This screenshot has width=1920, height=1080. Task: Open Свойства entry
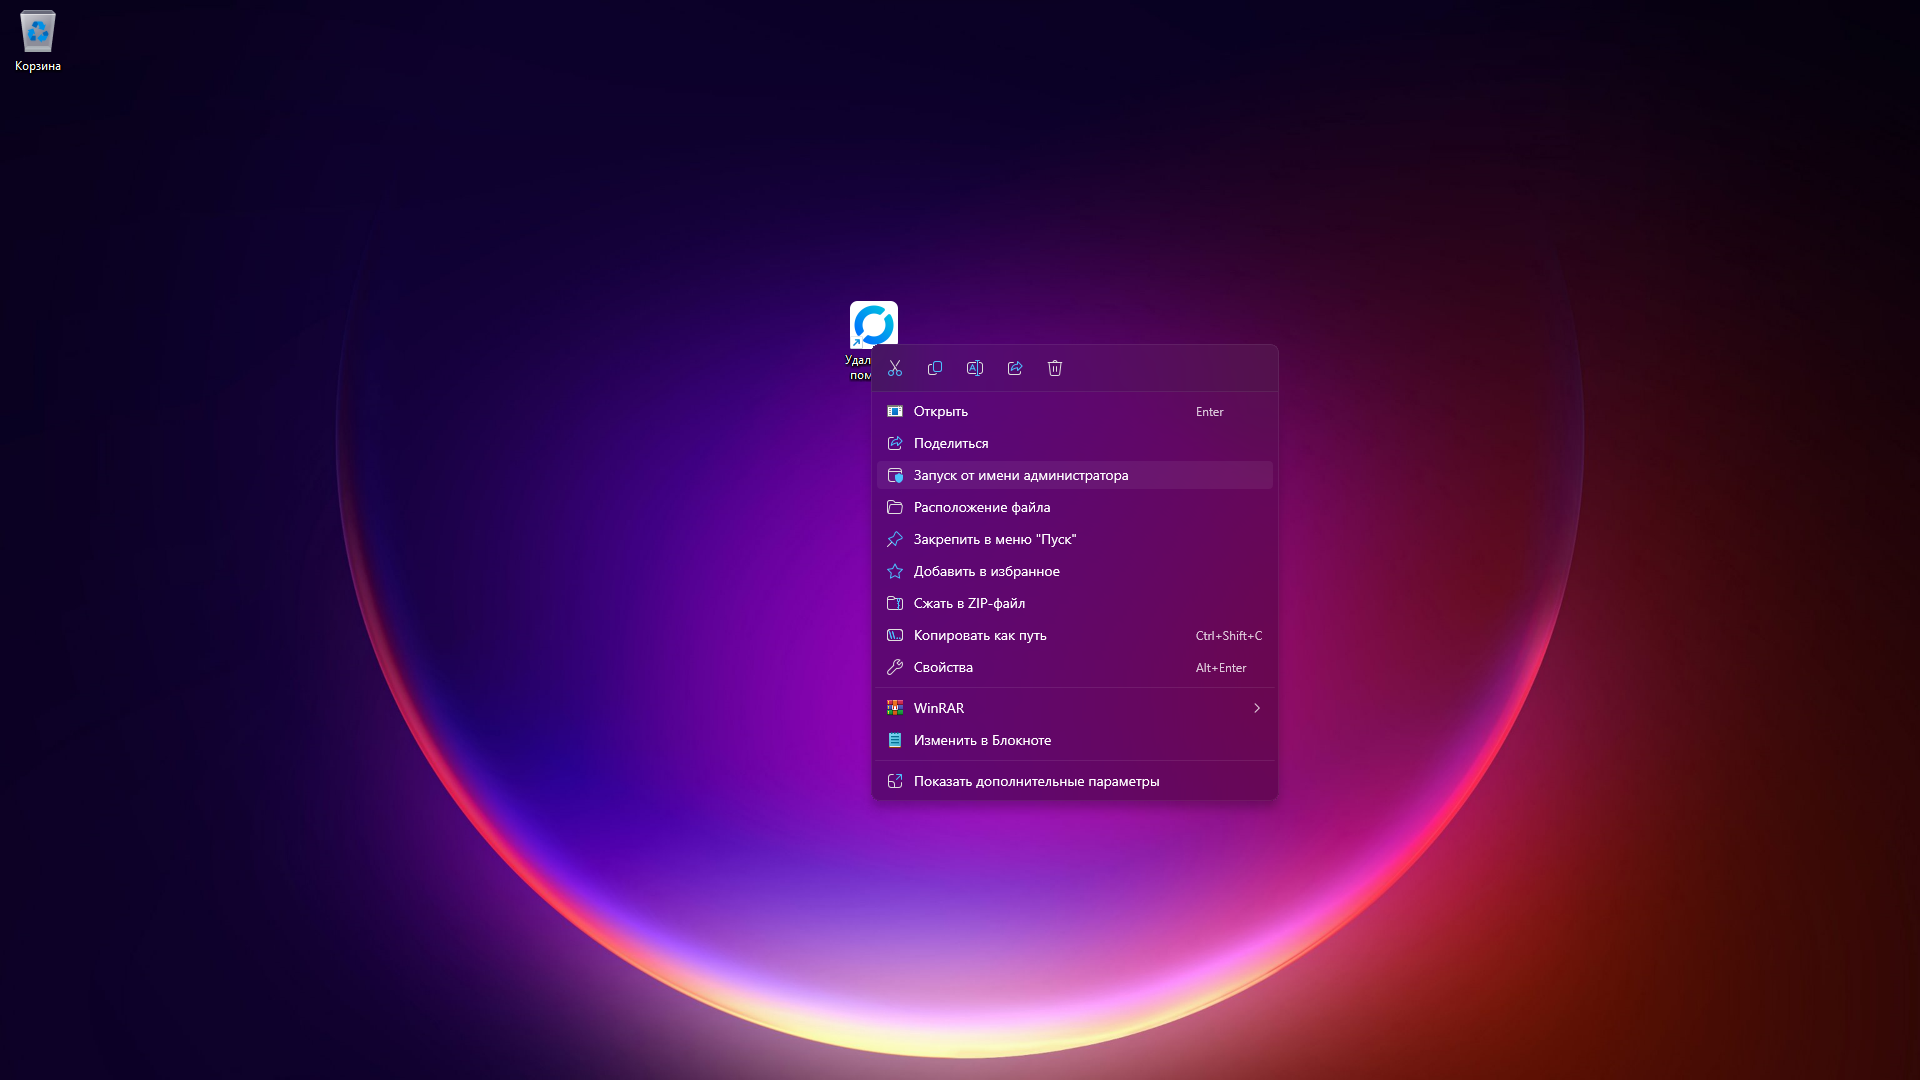click(943, 667)
